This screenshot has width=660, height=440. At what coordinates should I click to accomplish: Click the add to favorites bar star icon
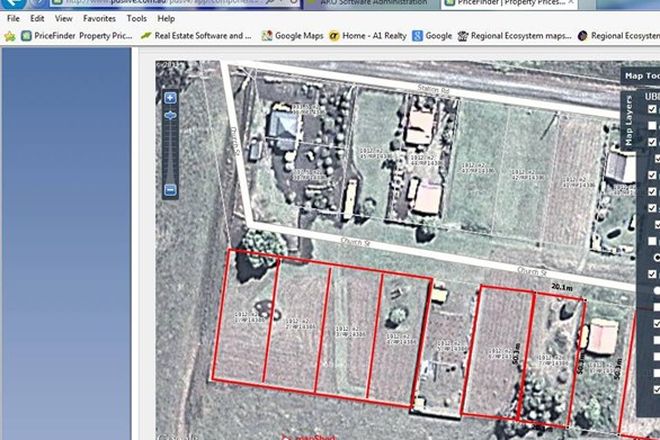(10, 36)
